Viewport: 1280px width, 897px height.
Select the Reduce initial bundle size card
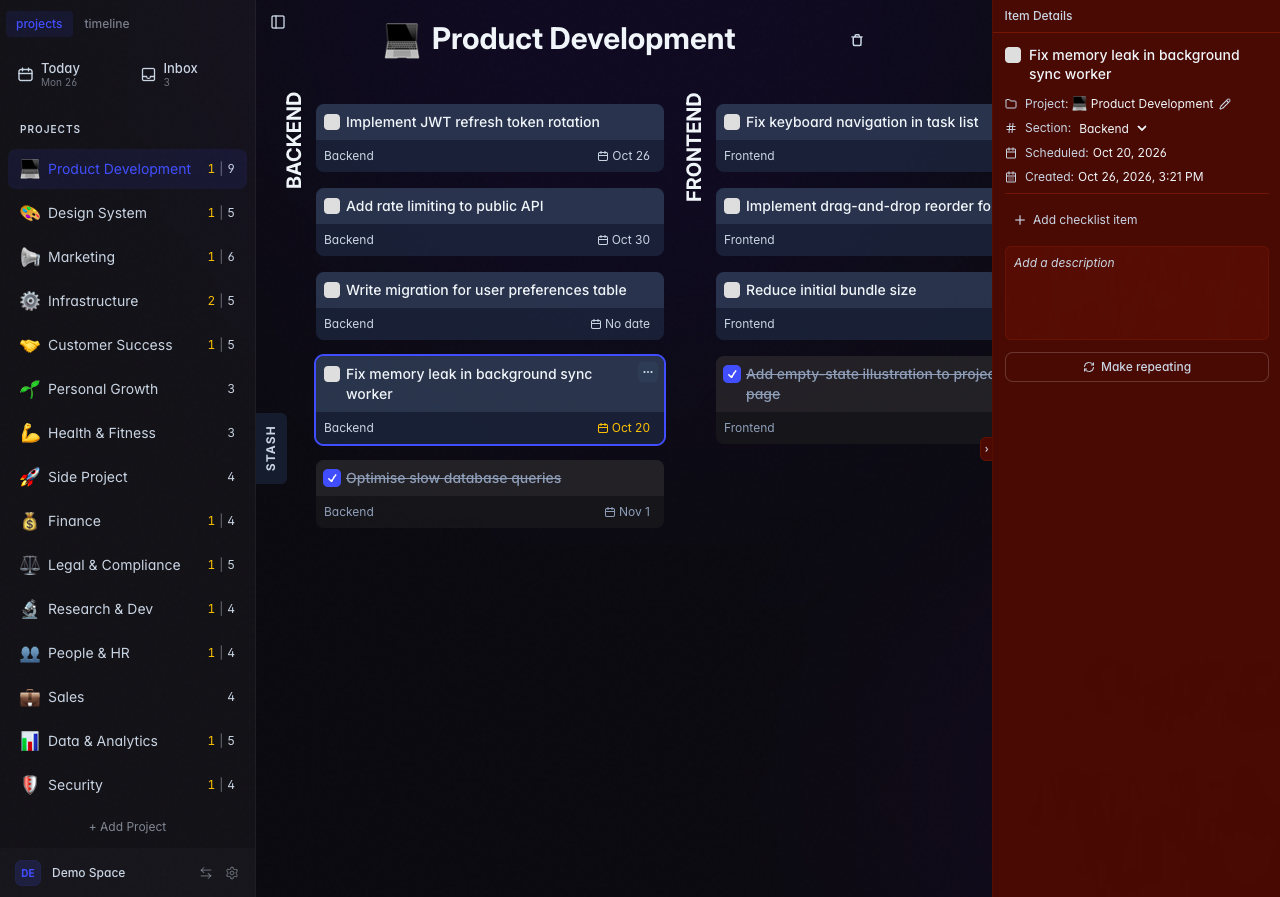point(854,306)
